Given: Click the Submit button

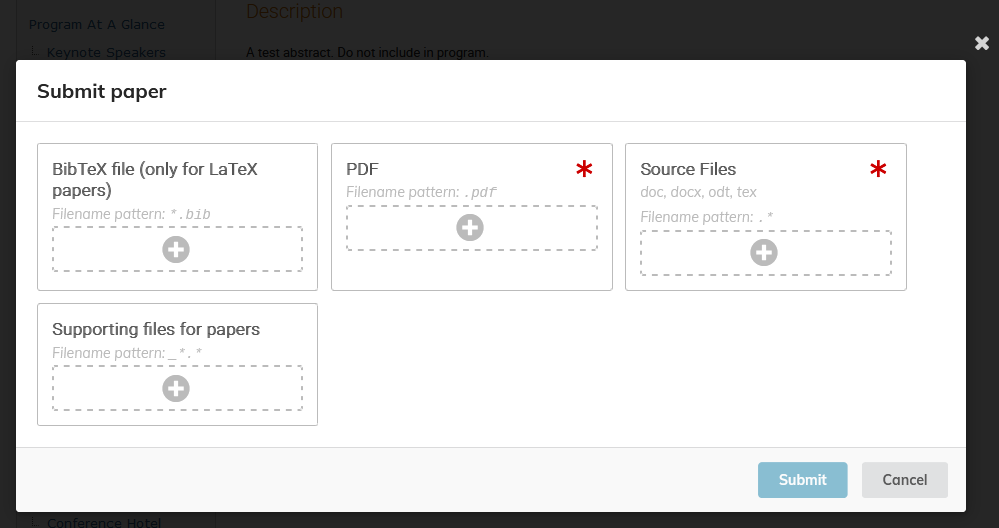Looking at the screenshot, I should coord(802,480).
